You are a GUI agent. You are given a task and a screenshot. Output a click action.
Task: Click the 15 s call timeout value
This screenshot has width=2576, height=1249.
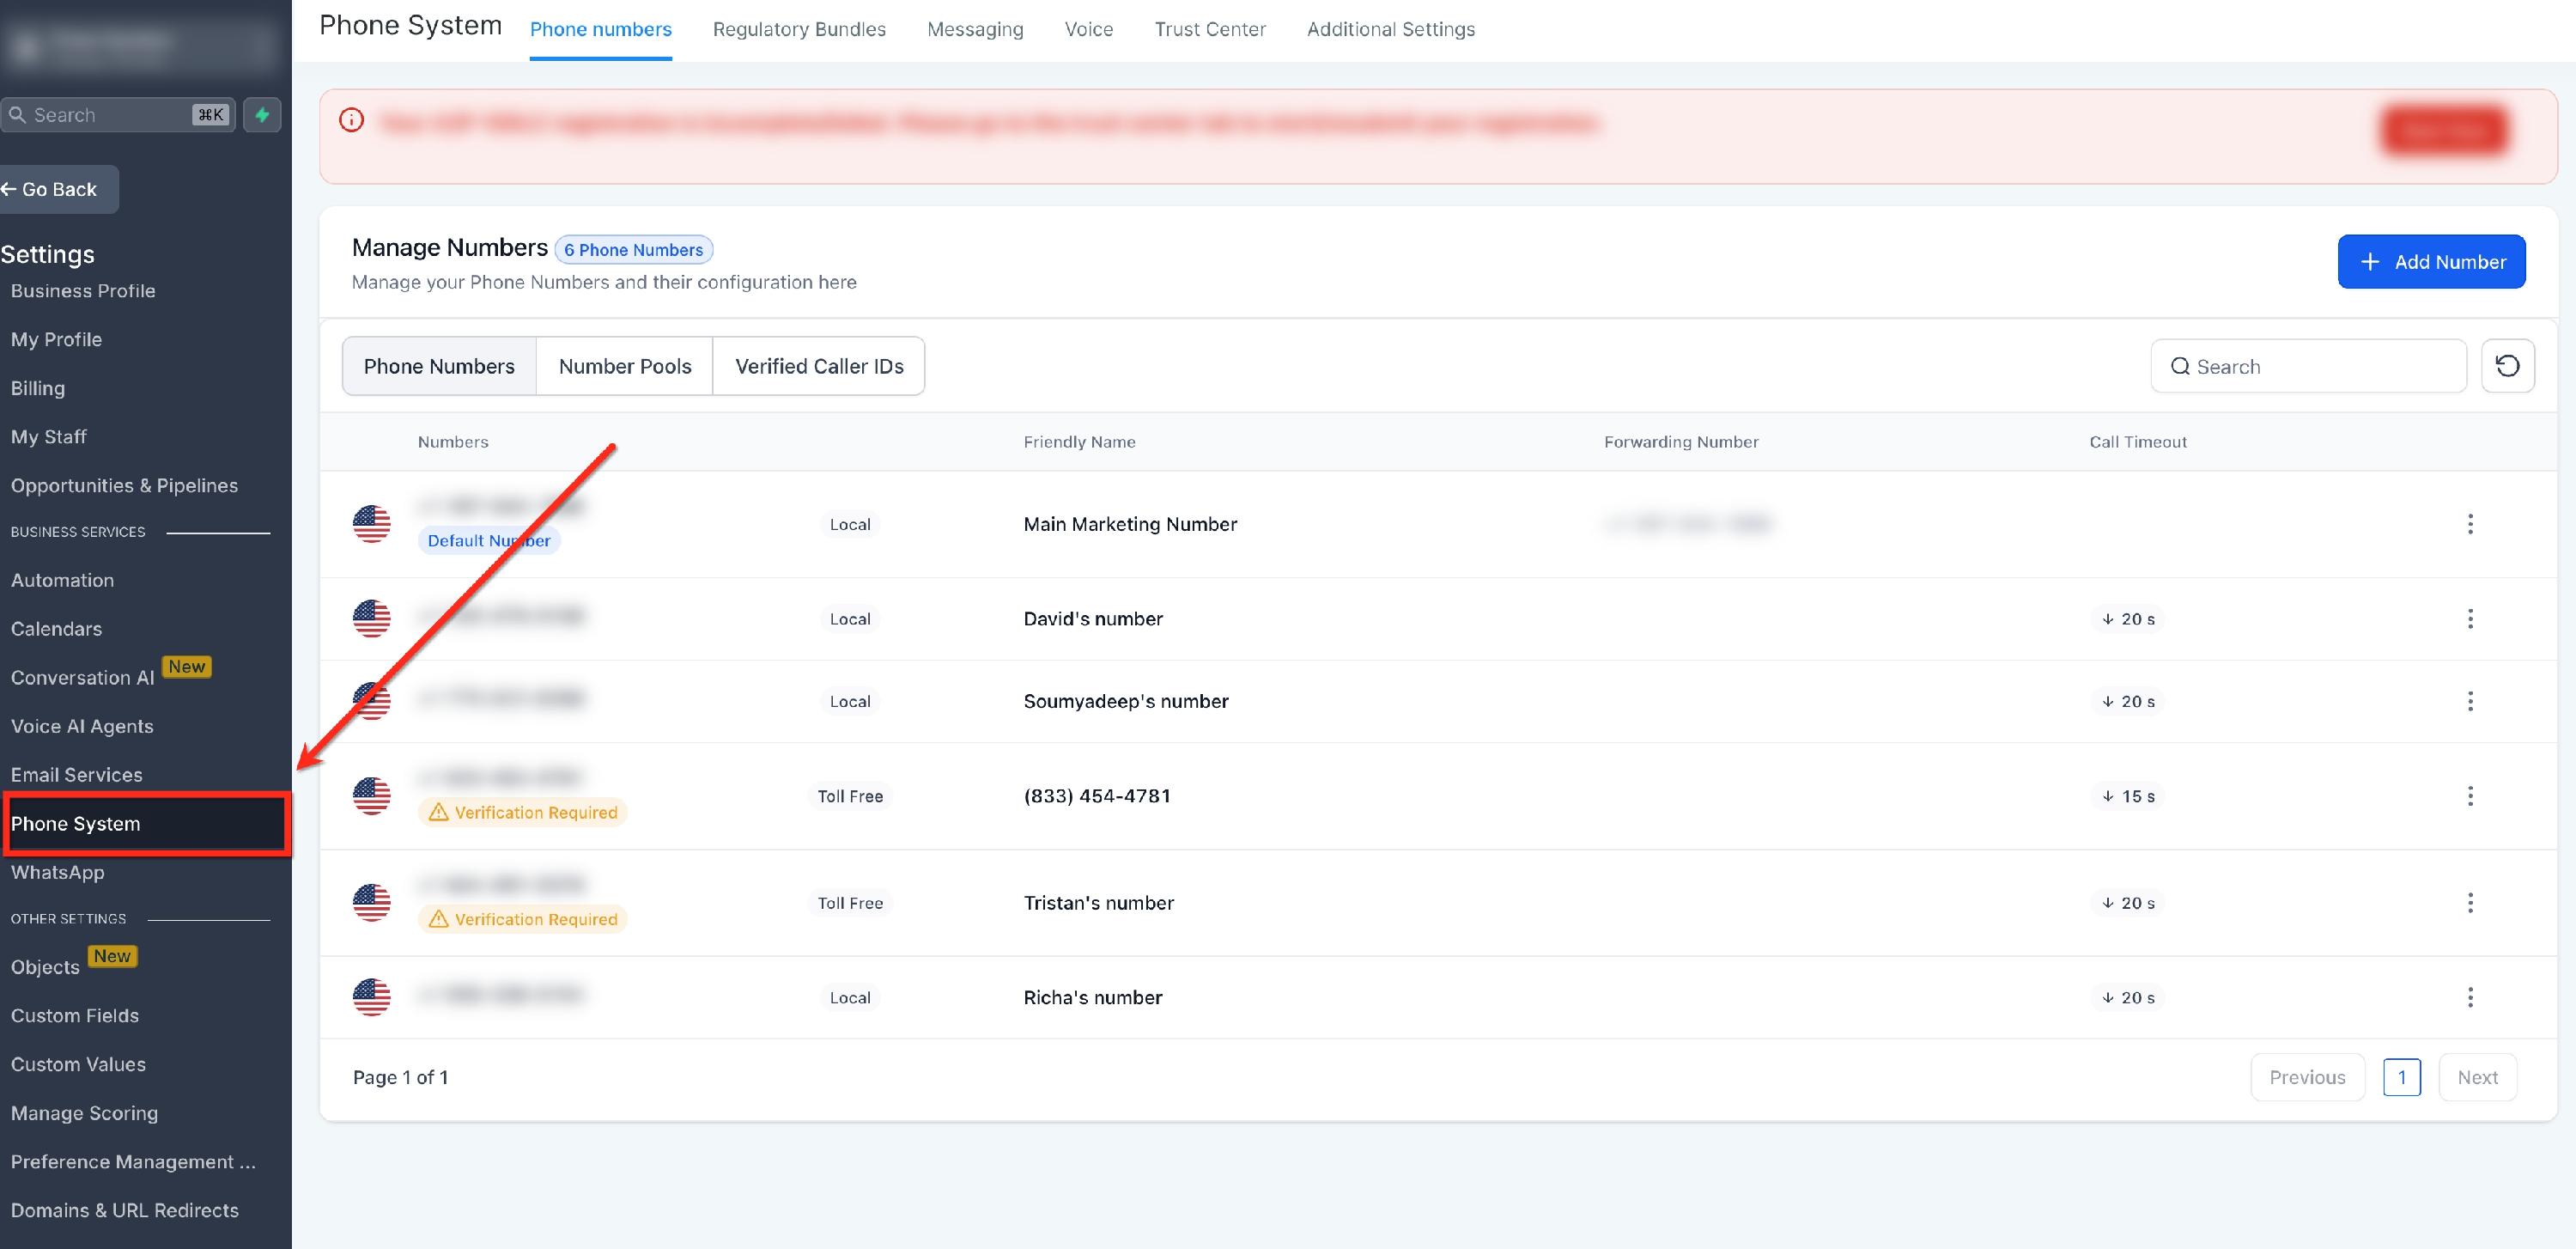coord(2128,796)
